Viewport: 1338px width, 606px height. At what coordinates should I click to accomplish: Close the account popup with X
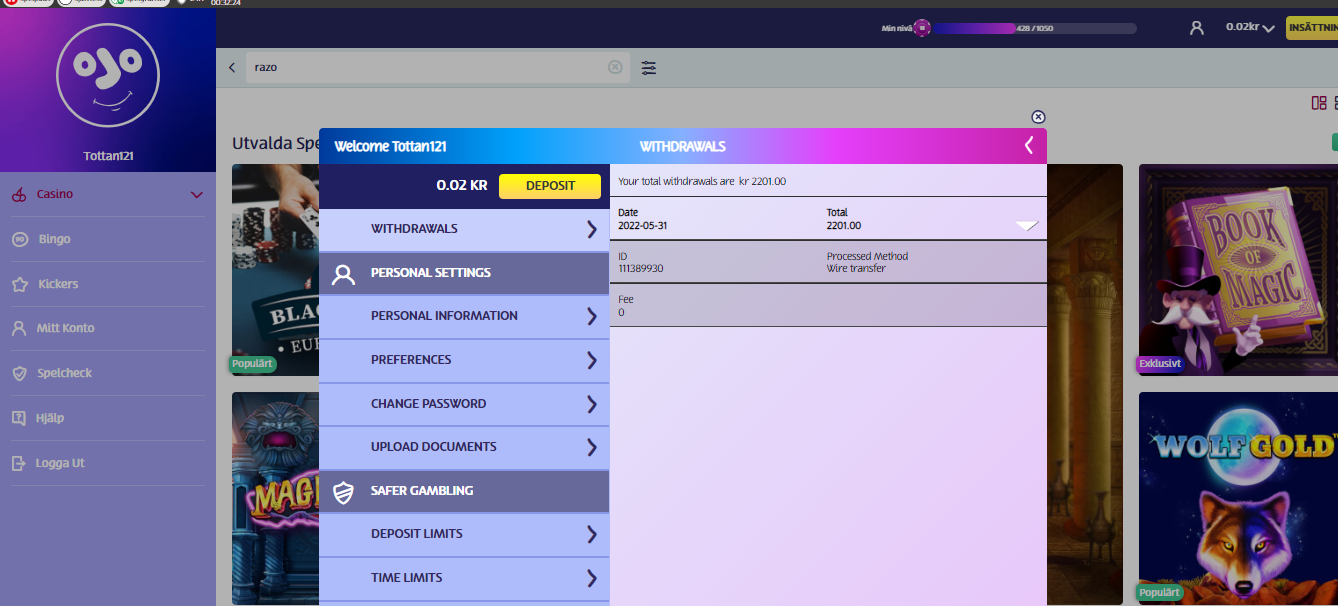(1038, 116)
